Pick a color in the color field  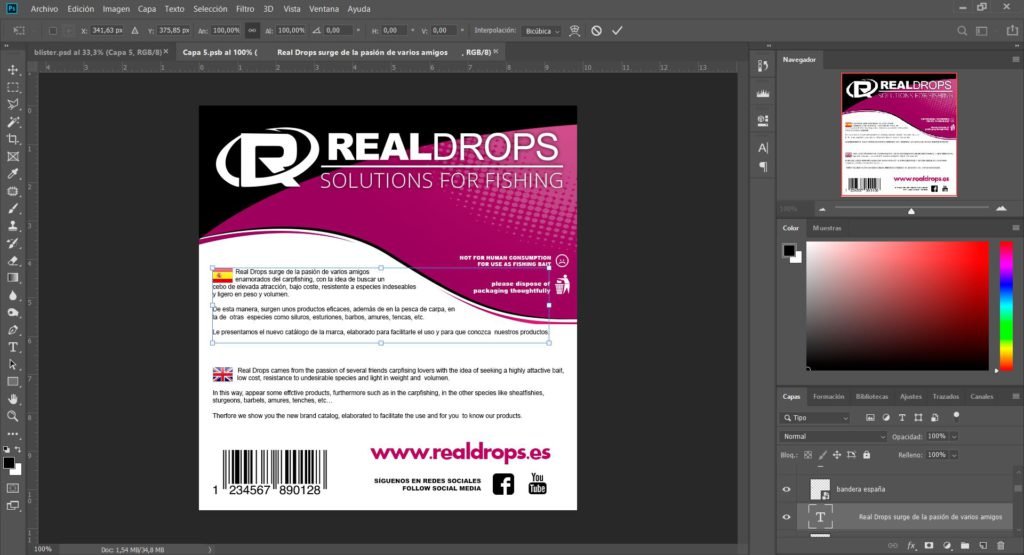point(897,306)
